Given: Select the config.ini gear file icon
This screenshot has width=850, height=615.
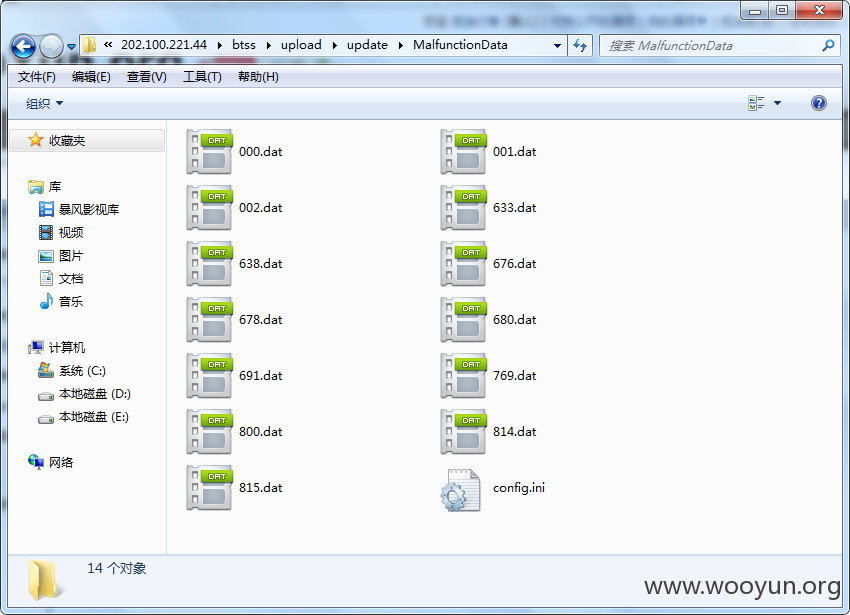Looking at the screenshot, I should click(x=461, y=490).
